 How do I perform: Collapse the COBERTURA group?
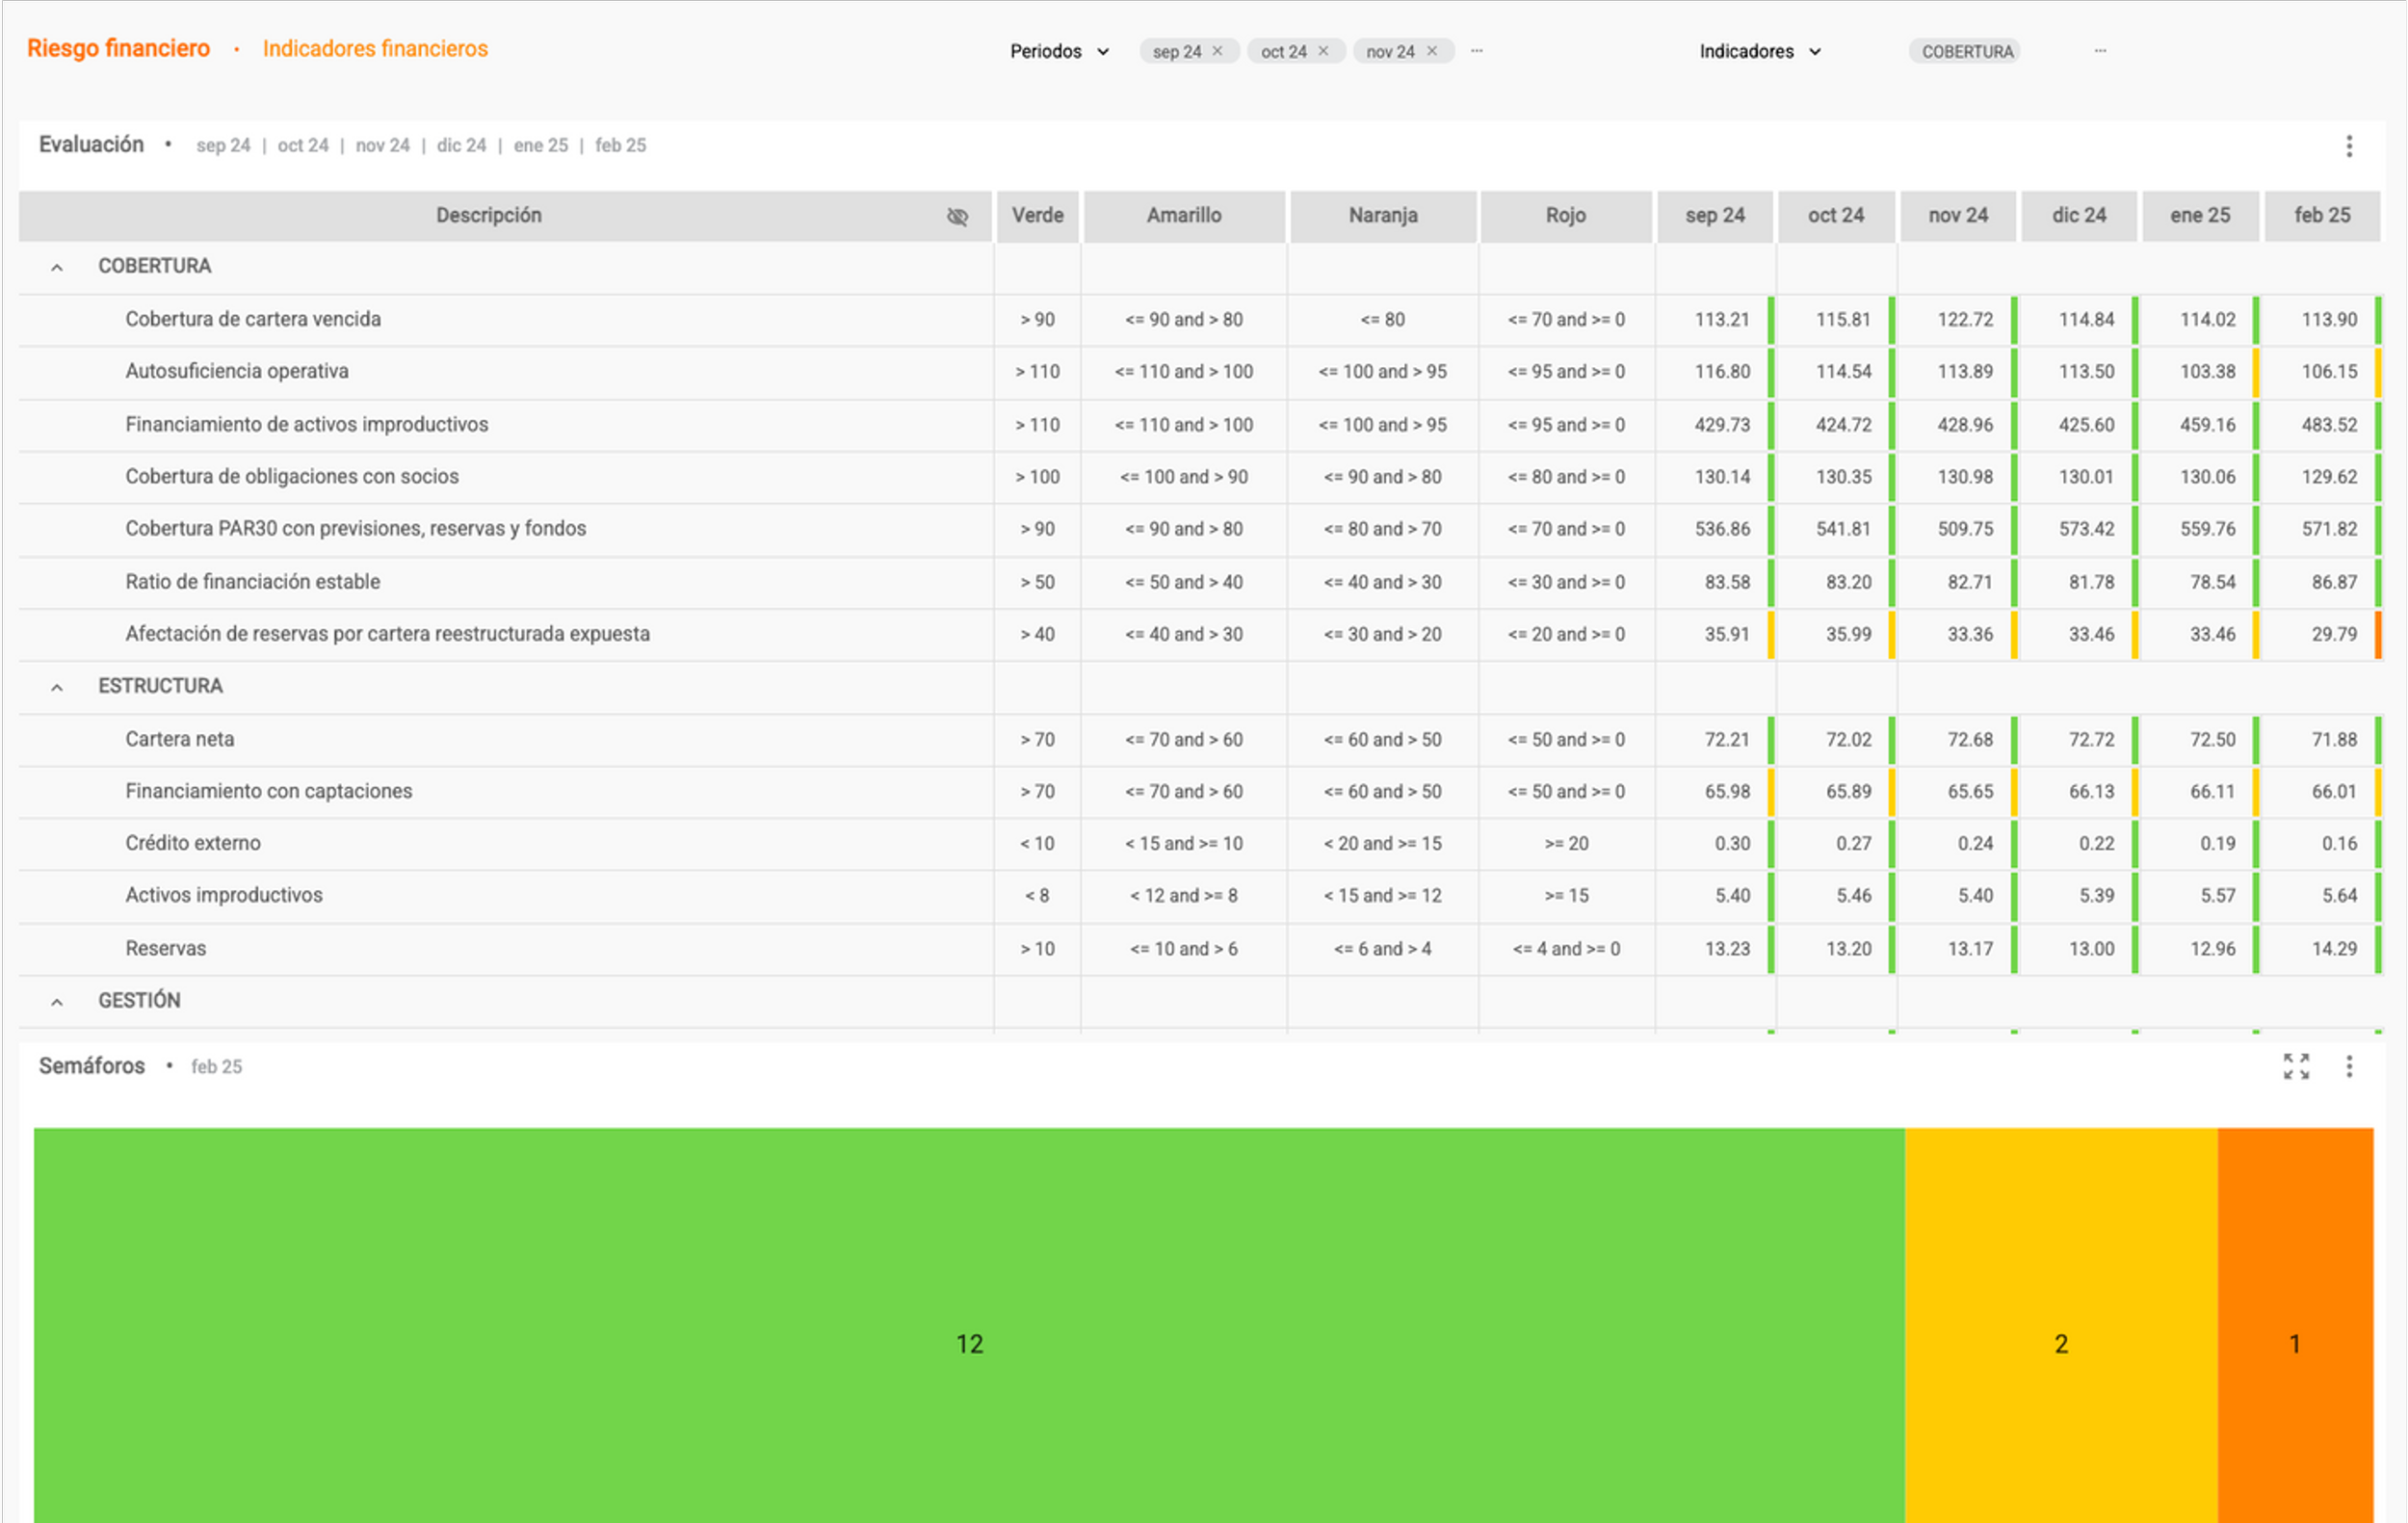pos(57,267)
